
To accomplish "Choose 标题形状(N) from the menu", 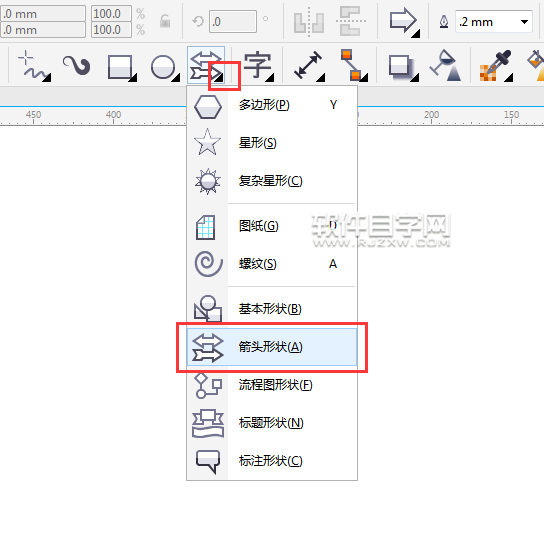I will click(x=272, y=423).
